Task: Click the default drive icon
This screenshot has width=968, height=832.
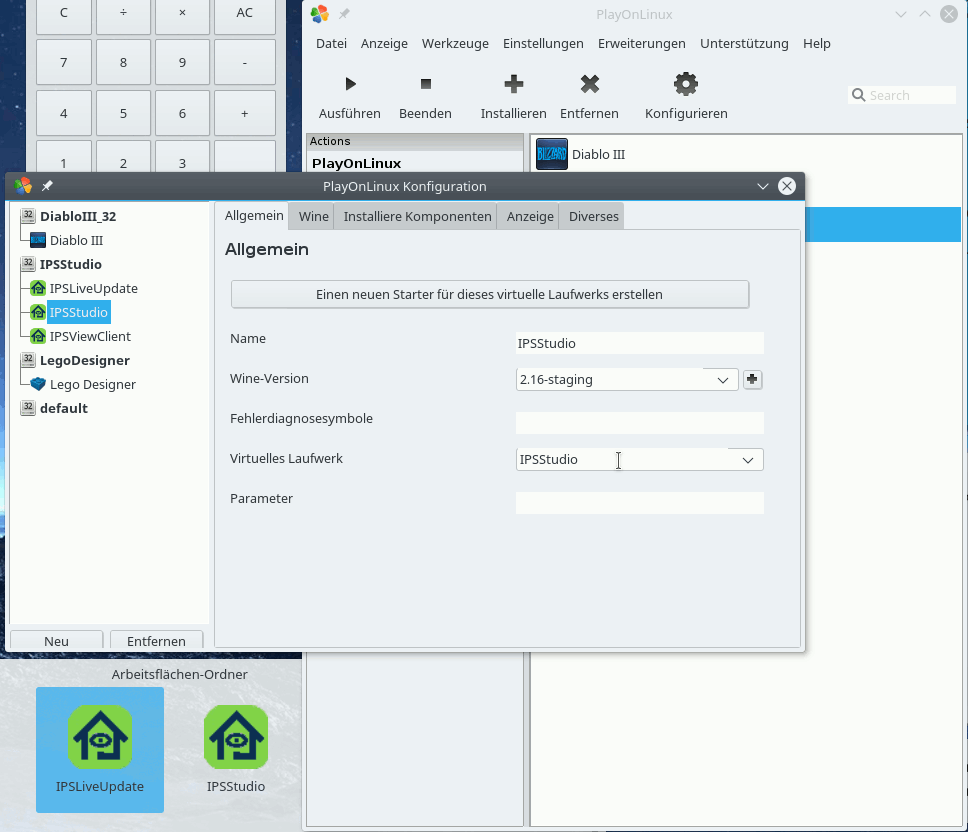Action: (28, 408)
